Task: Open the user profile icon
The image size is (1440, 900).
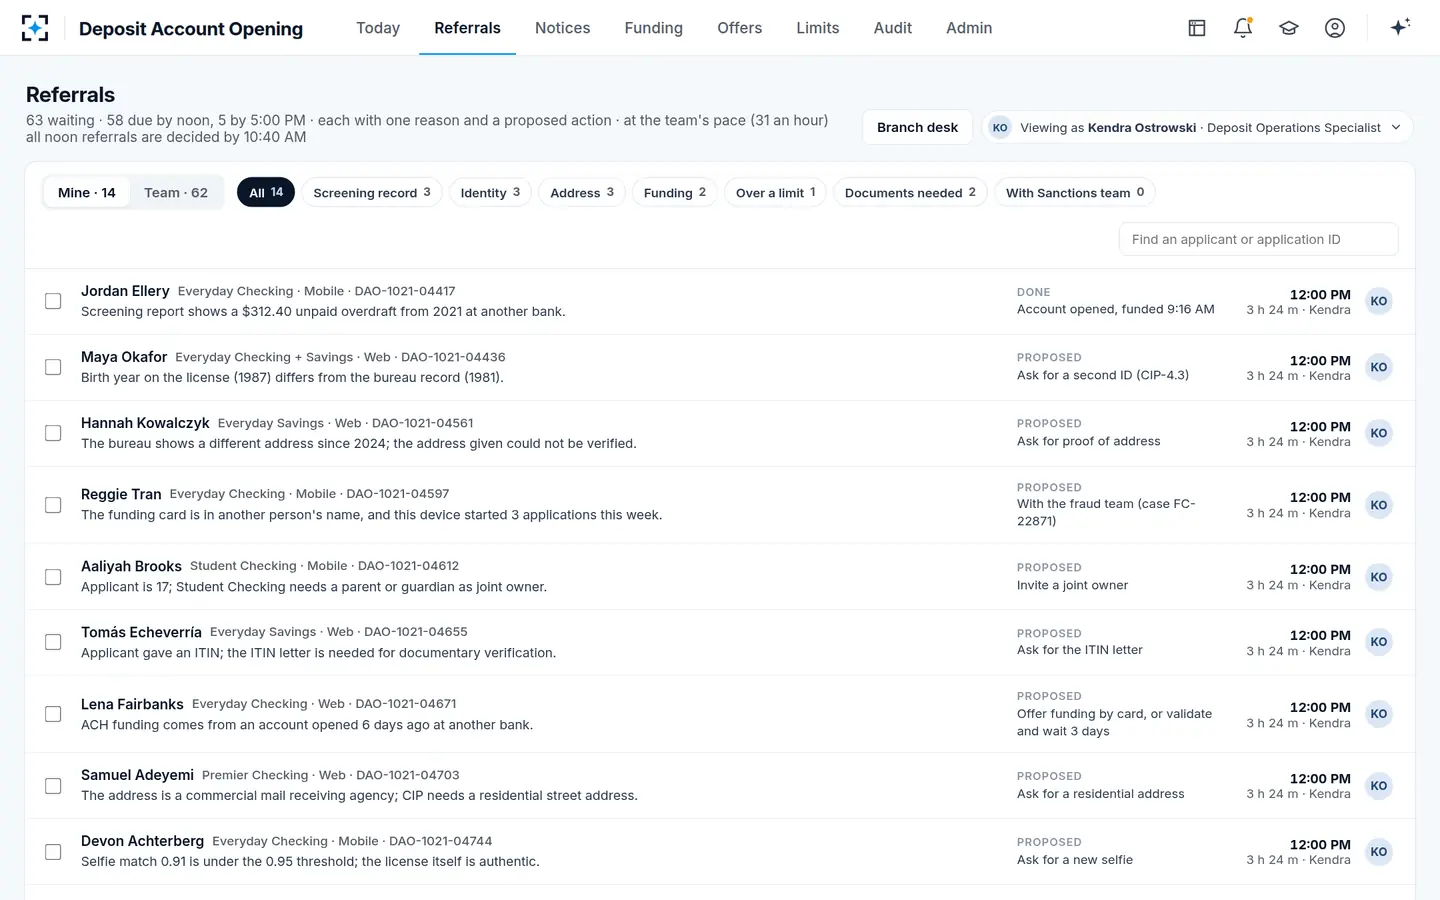Action: click(x=1335, y=28)
